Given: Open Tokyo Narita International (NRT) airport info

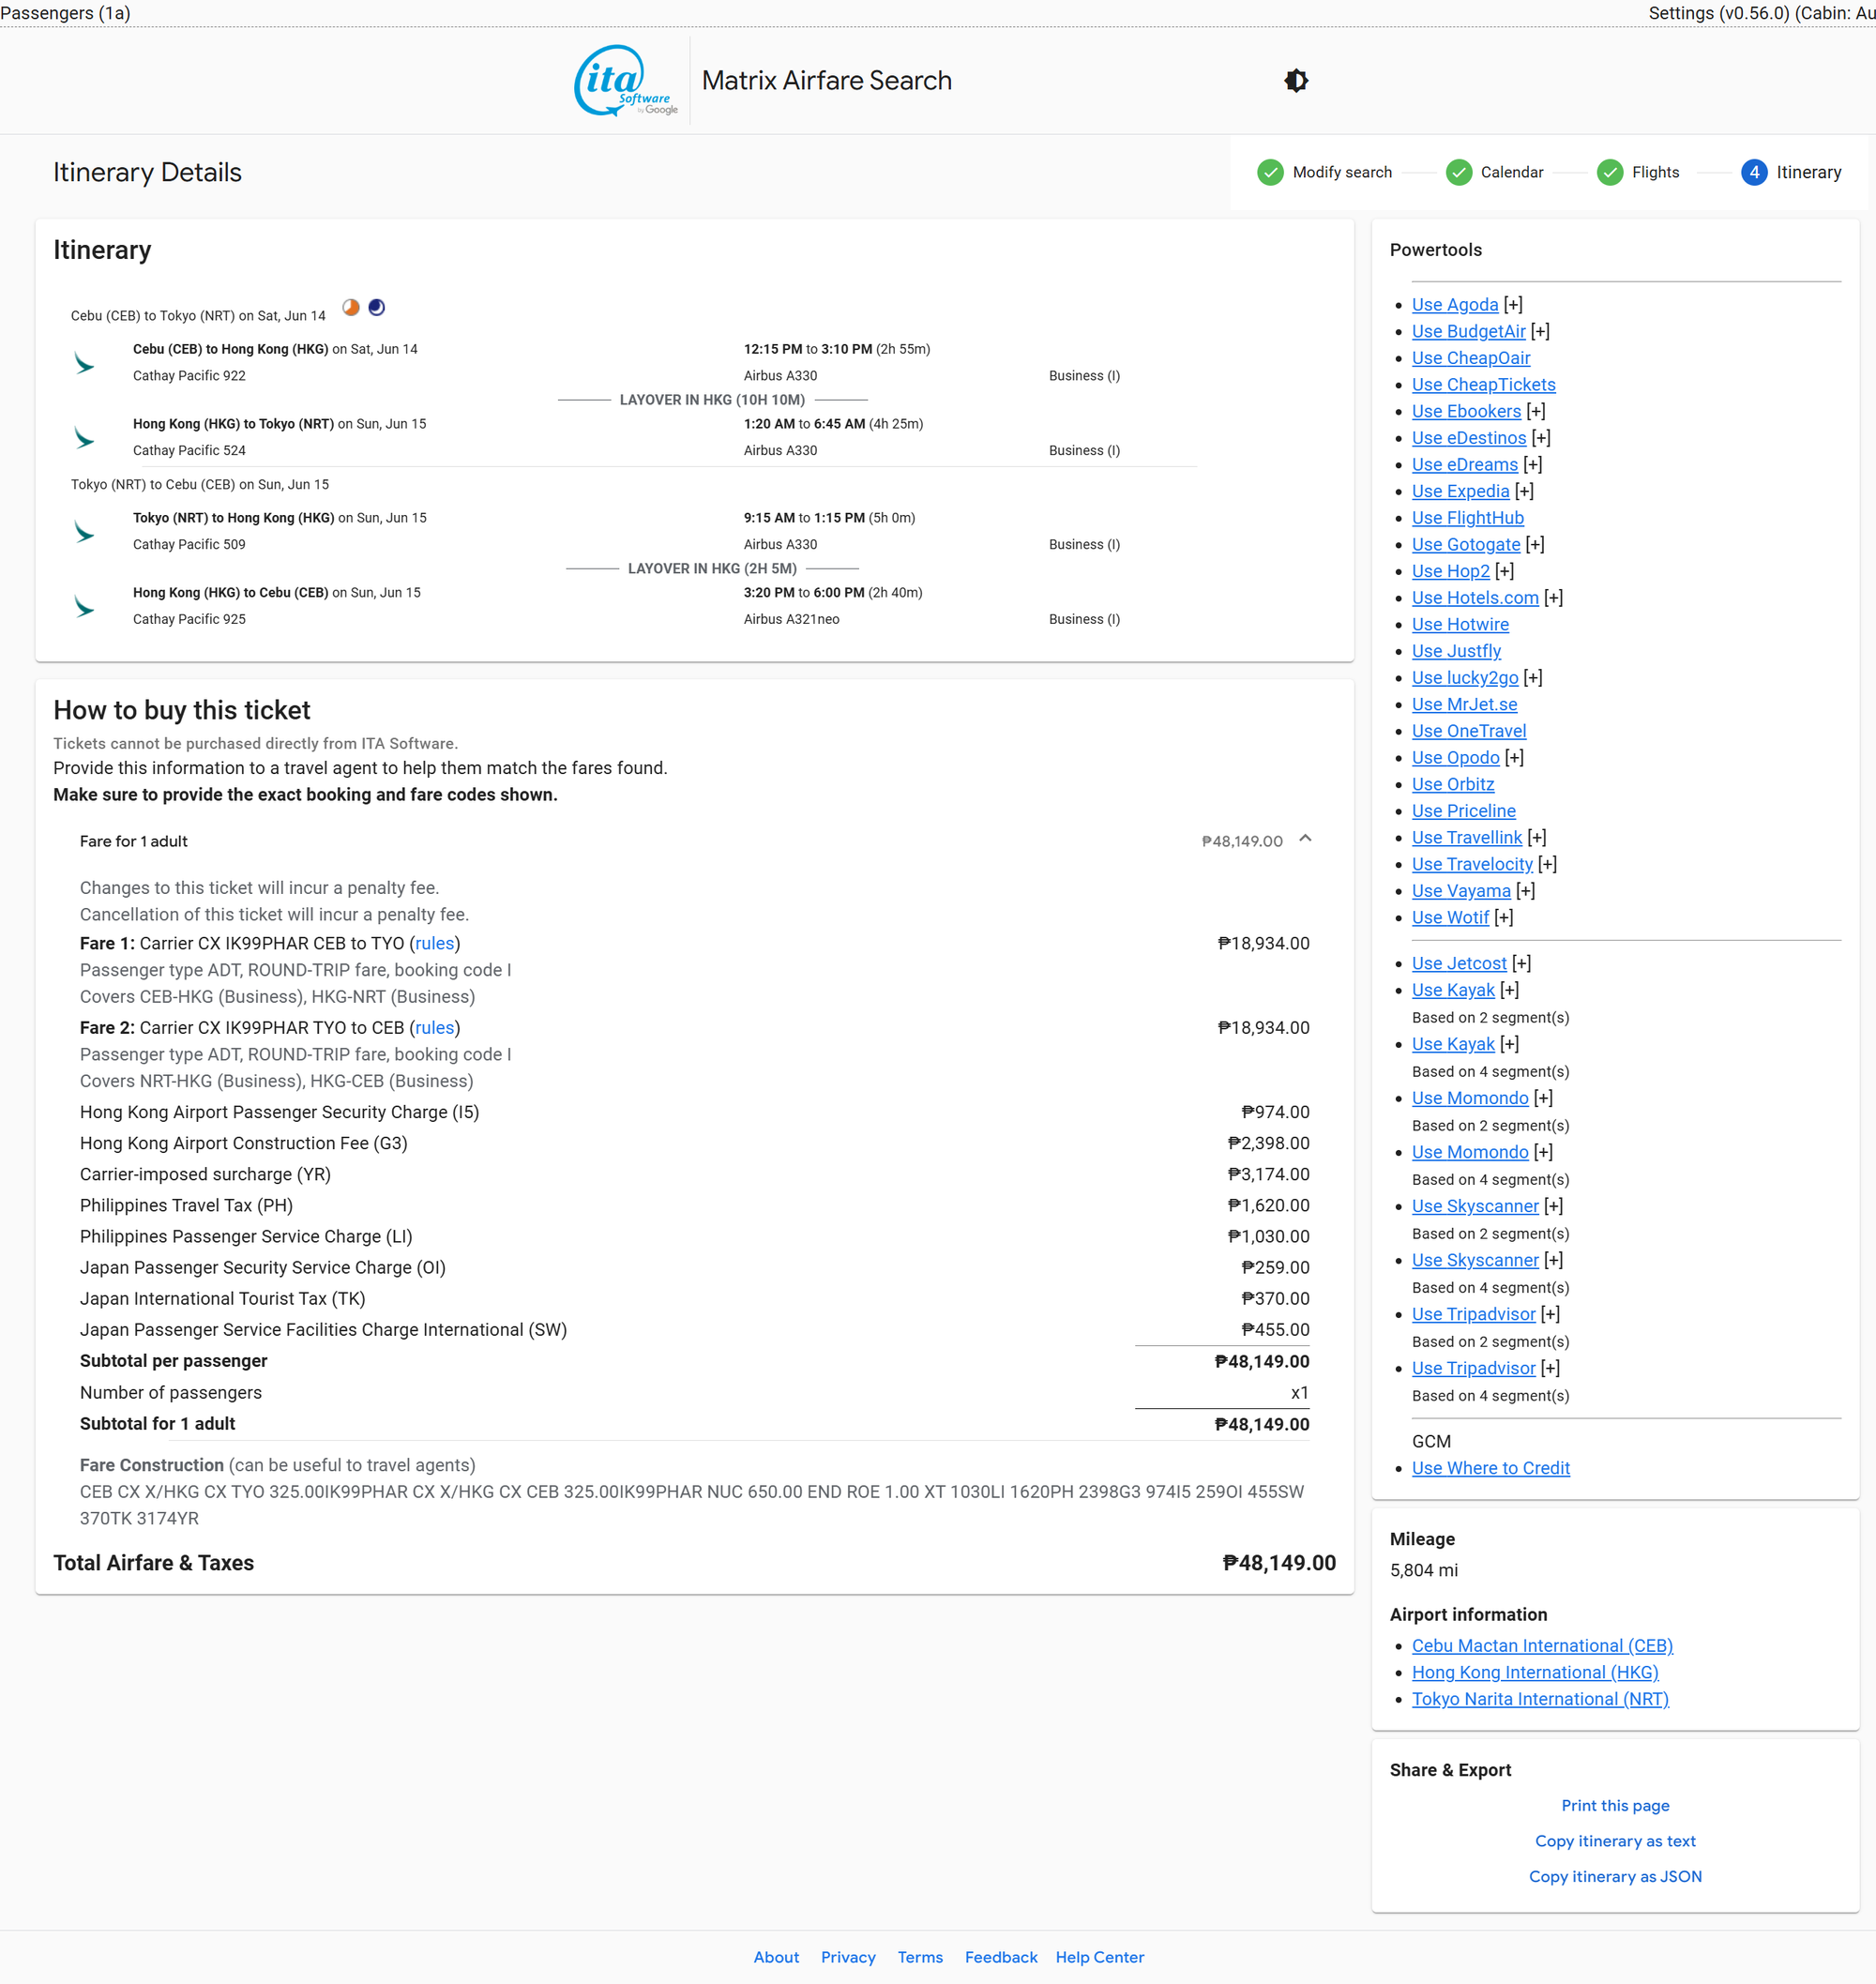Looking at the screenshot, I should [x=1539, y=1700].
